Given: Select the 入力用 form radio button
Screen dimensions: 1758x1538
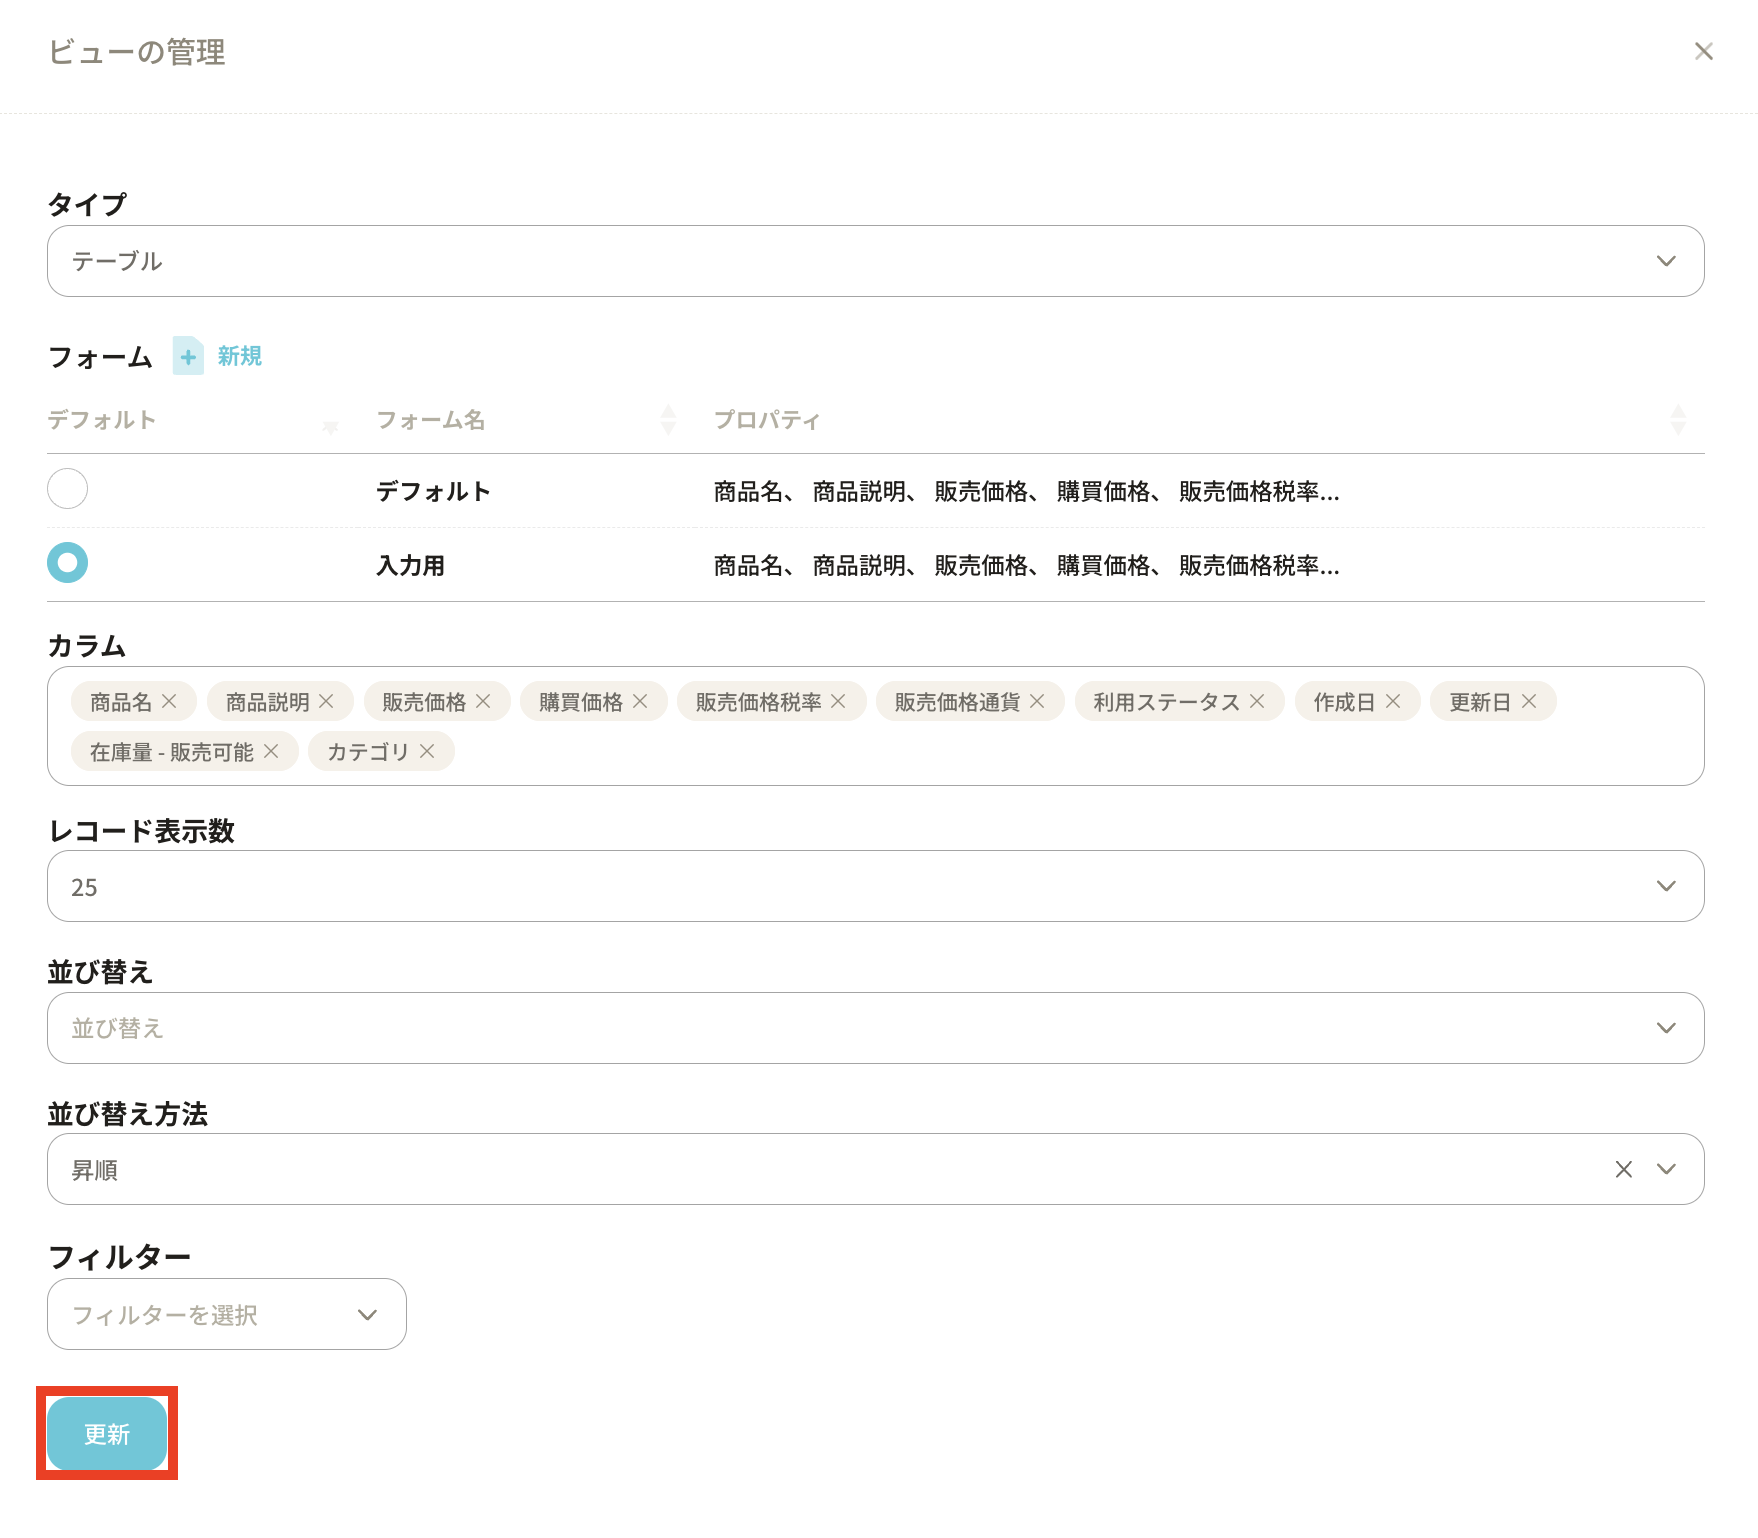Looking at the screenshot, I should coord(68,563).
